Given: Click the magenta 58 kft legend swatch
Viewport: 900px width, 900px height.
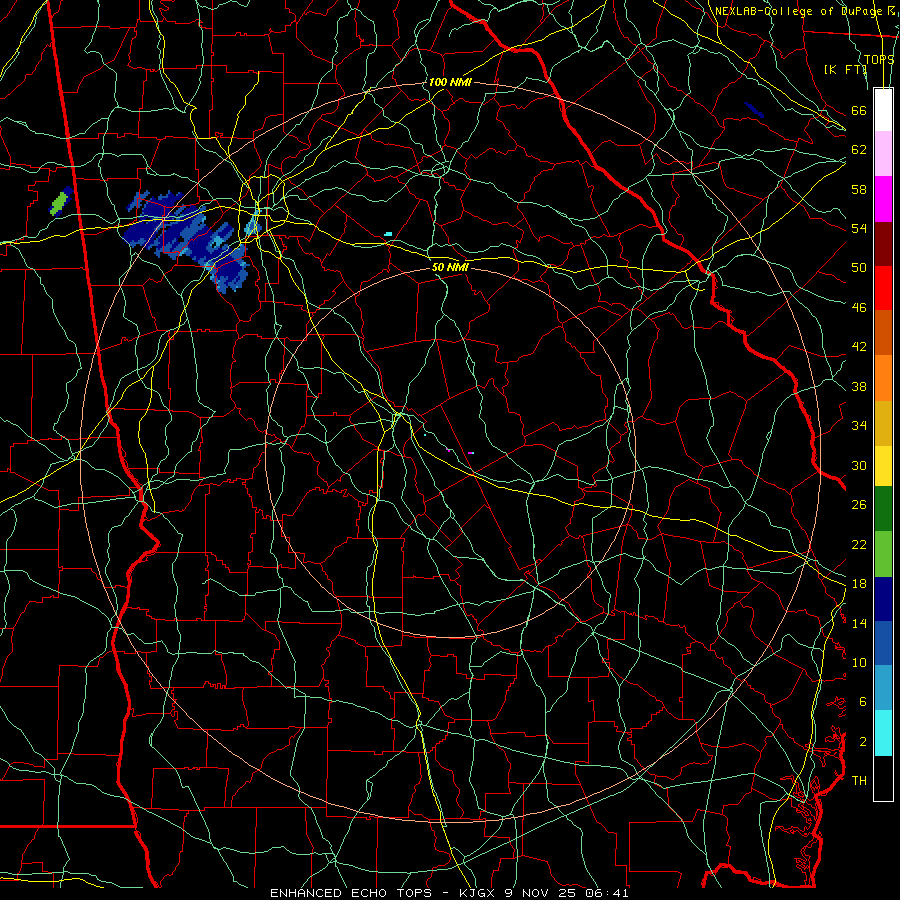Looking at the screenshot, I should 883,199.
